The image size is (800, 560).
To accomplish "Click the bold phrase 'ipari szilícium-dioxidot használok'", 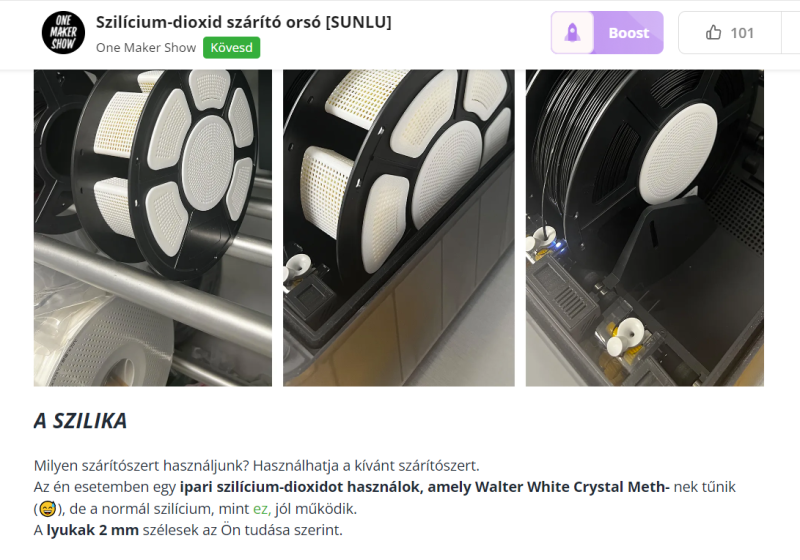I will click(301, 487).
